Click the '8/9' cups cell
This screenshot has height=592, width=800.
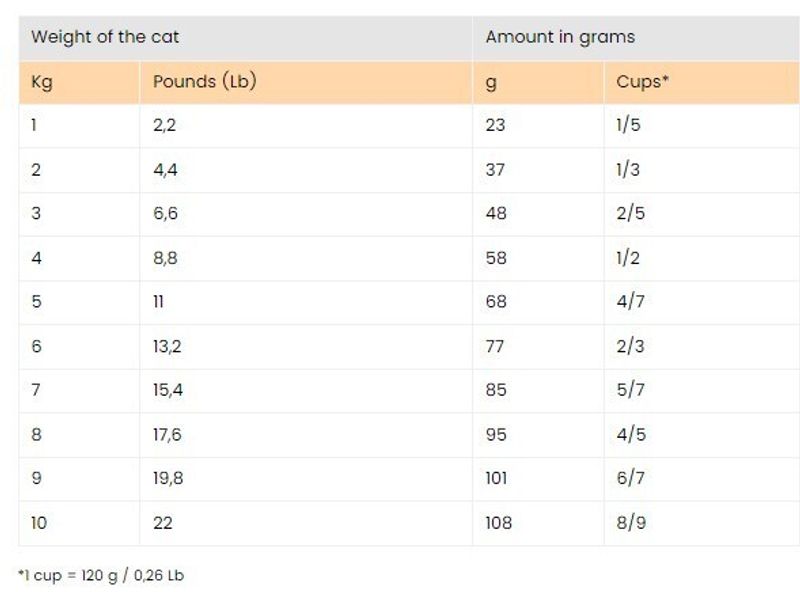[630, 522]
